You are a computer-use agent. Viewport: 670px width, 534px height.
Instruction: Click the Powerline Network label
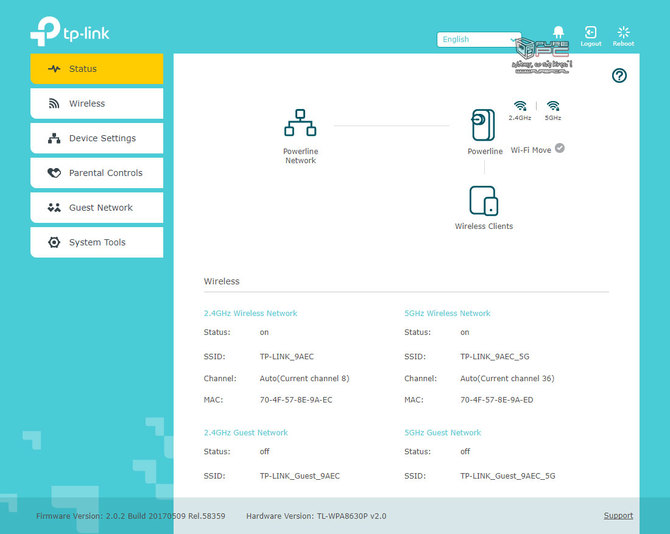tap(300, 156)
